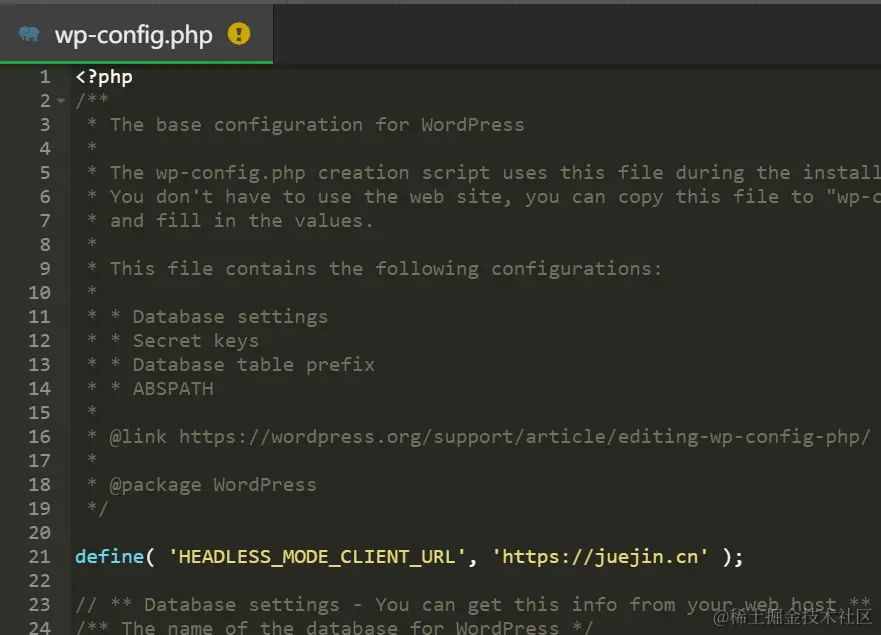Viewport: 881px width, 635px height.
Task: Select the wp-config.php tab
Action: pyautogui.click(x=136, y=34)
